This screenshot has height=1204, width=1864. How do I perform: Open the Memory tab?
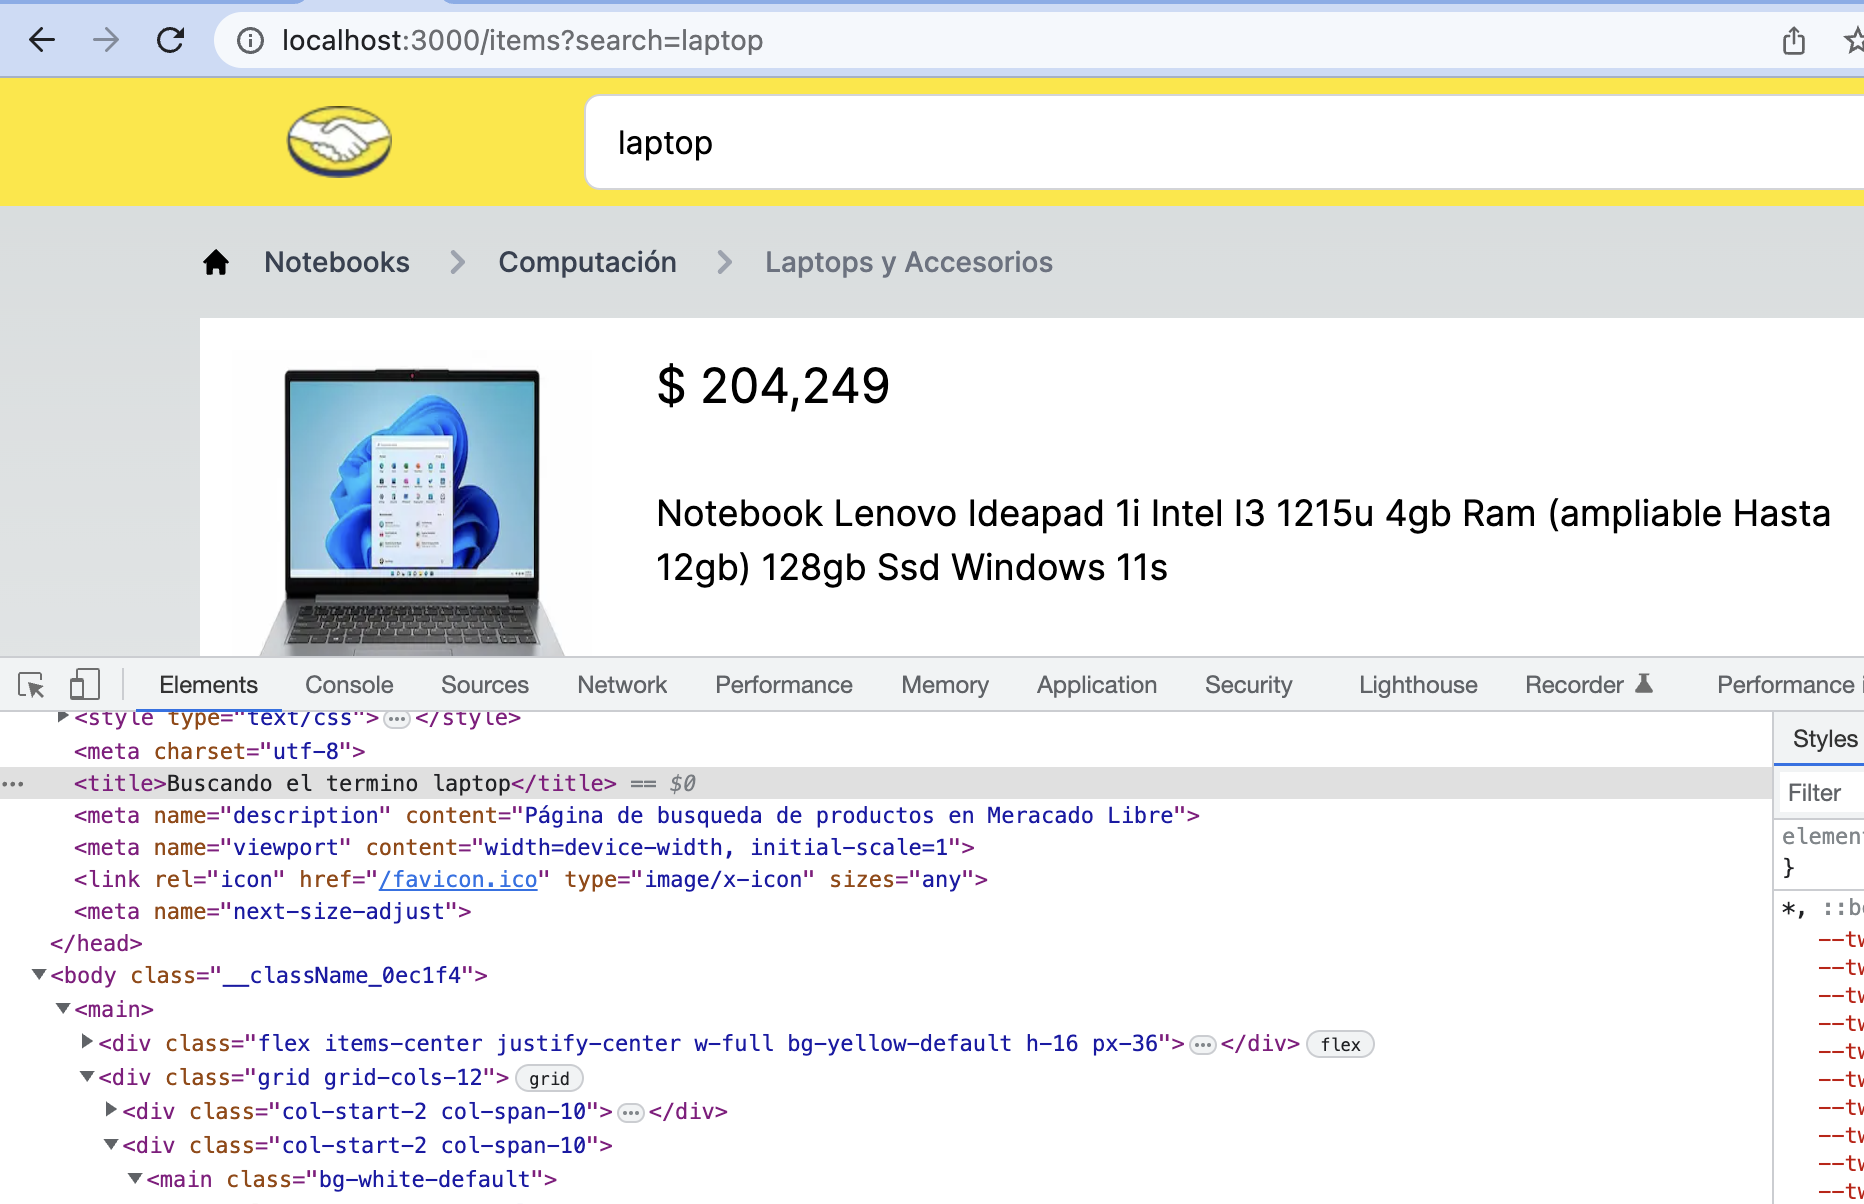[945, 685]
